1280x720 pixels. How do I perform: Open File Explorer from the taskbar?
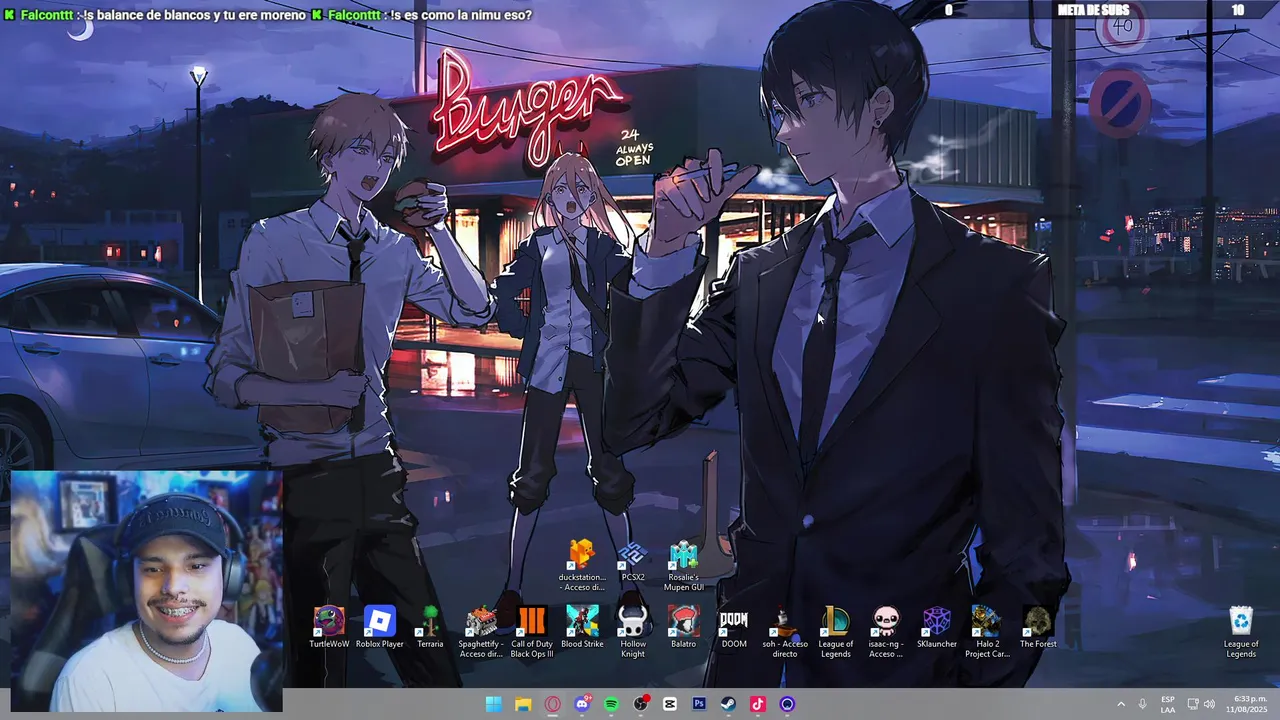point(523,704)
